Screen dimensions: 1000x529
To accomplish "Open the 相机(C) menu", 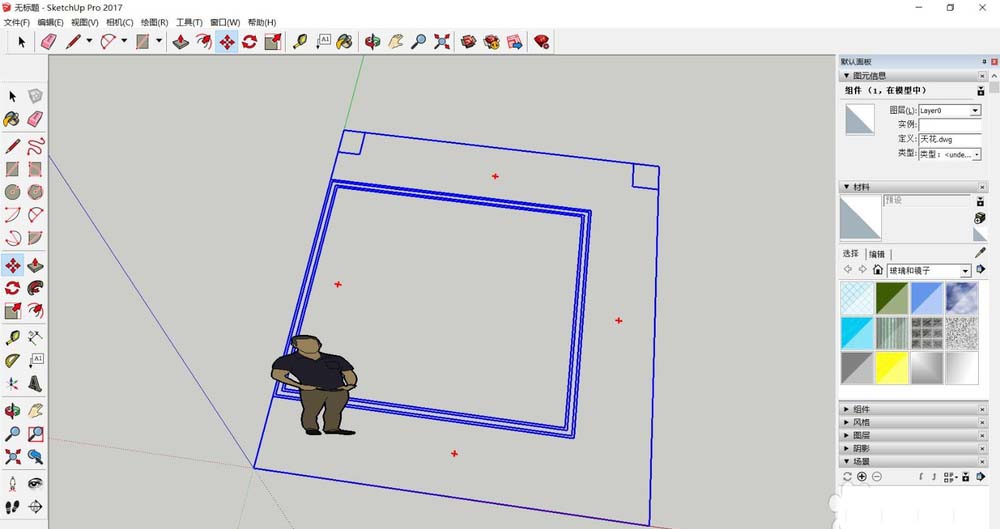I will [118, 22].
